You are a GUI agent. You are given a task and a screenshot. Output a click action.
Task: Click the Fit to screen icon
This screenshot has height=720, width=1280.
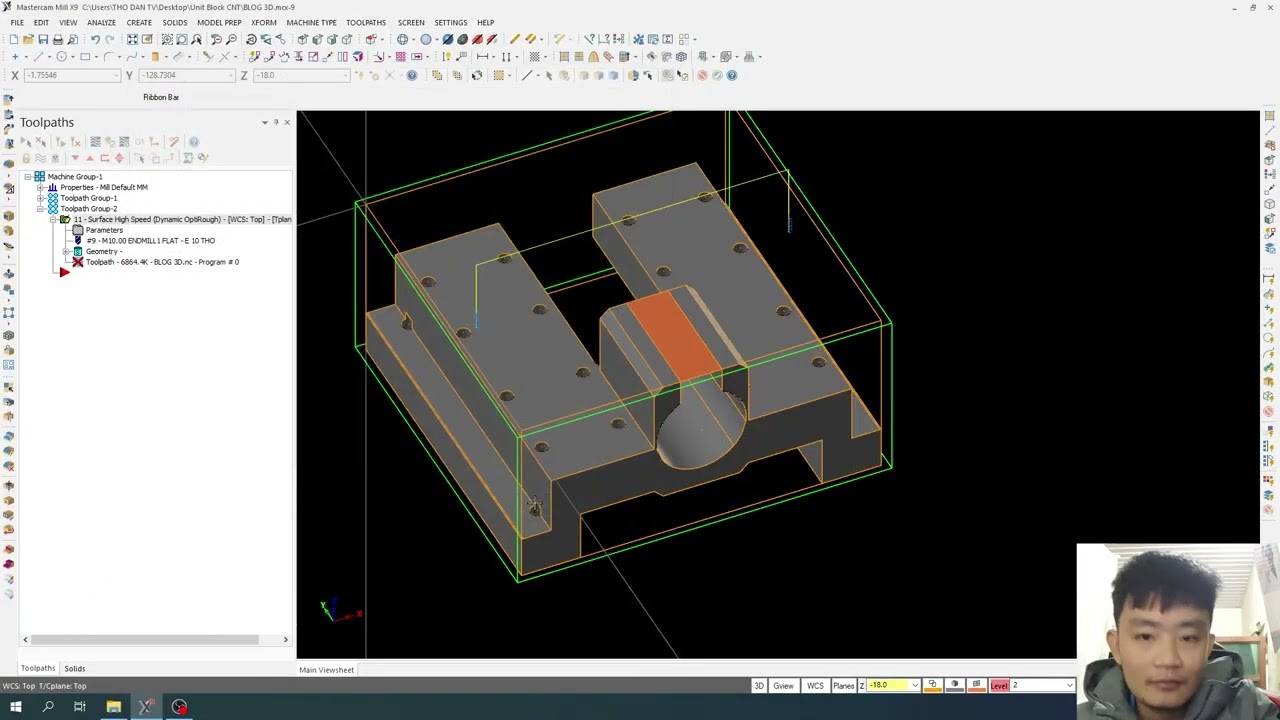click(132, 39)
